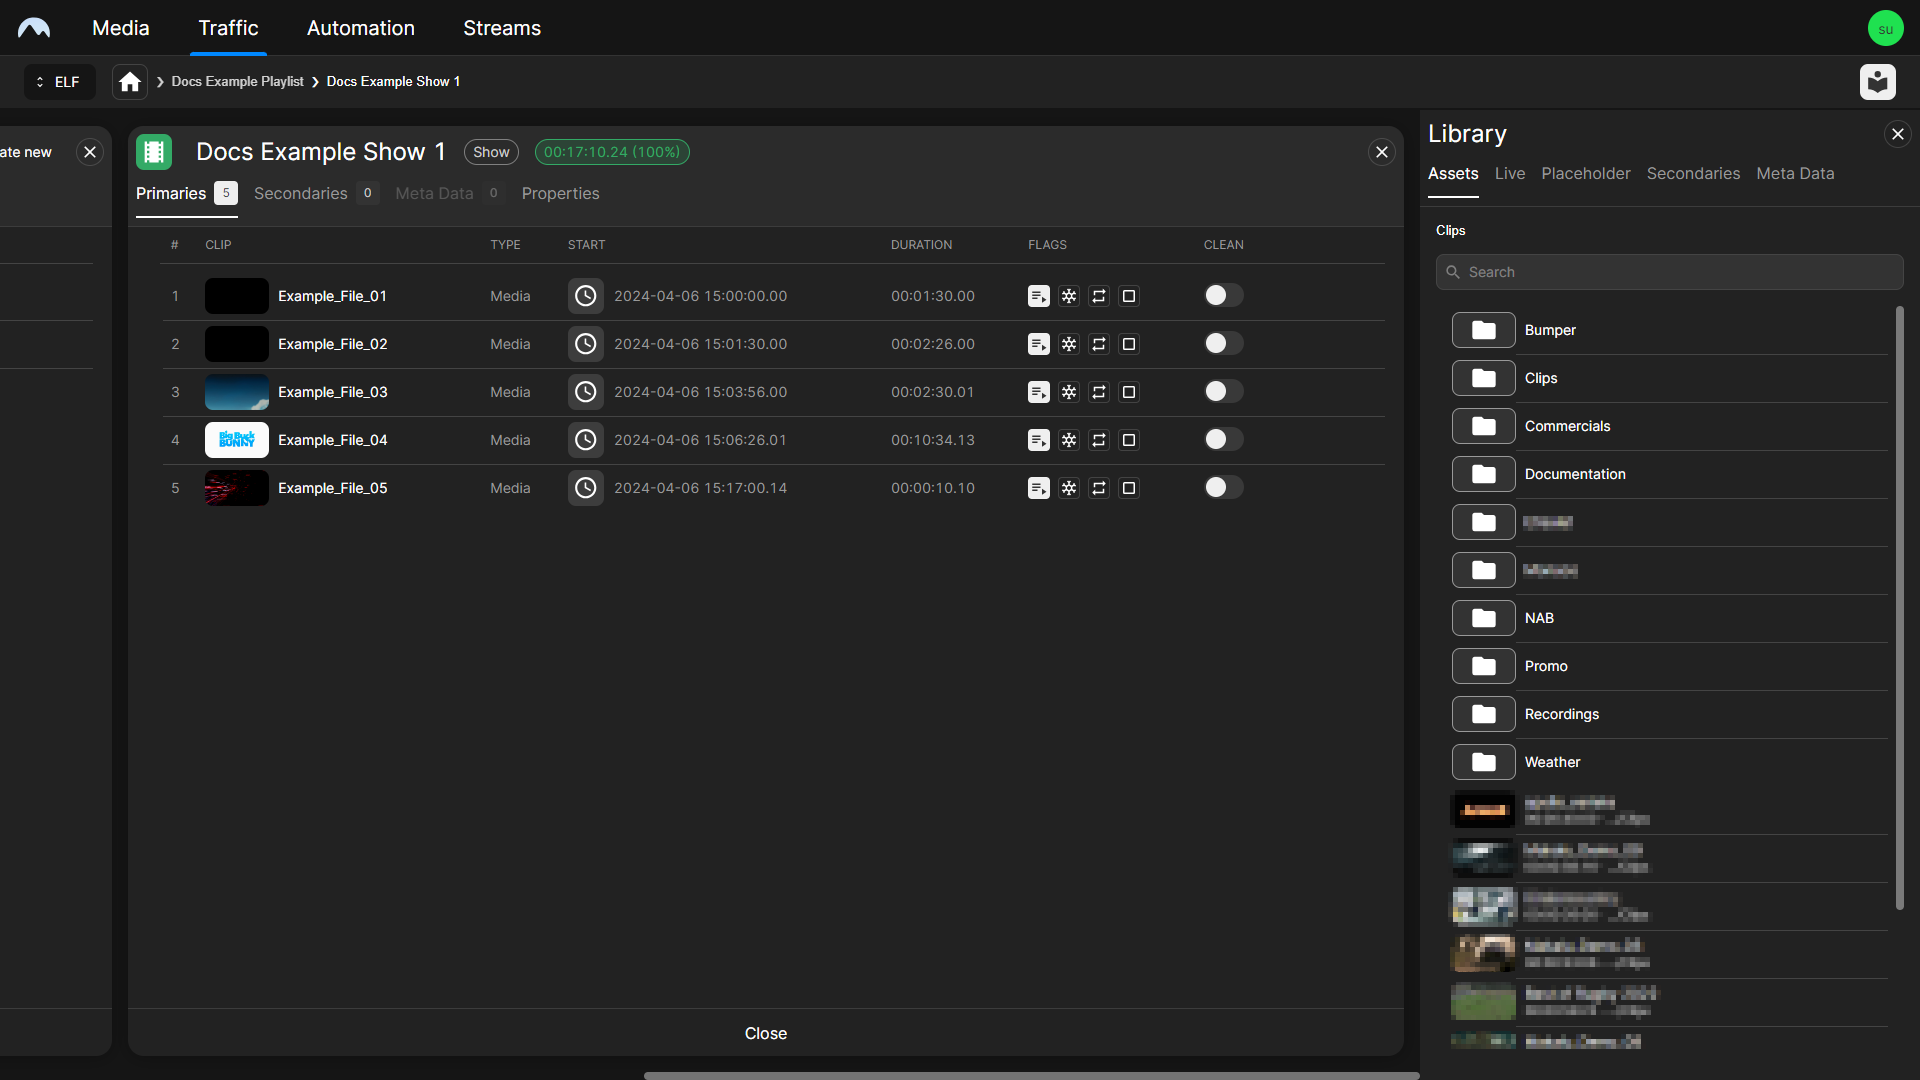Open start time clock for Example_File_03
The width and height of the screenshot is (1920, 1080).
point(586,392)
